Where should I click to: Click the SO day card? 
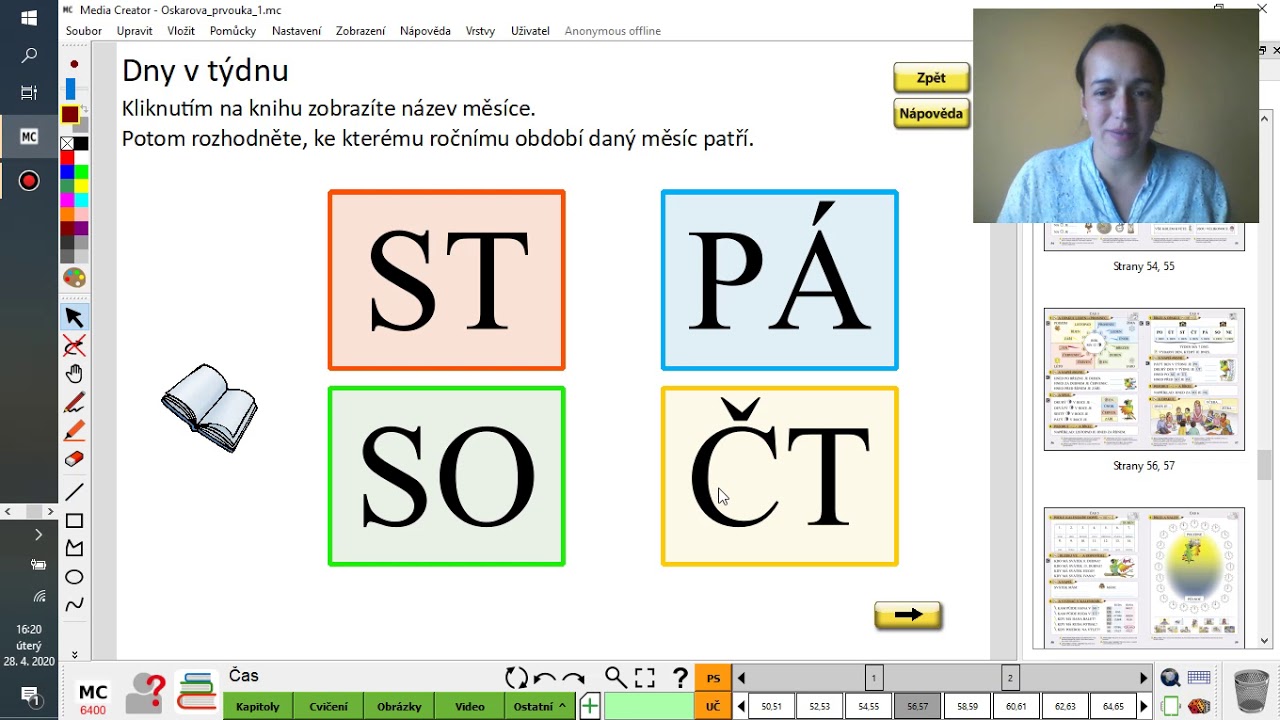447,476
